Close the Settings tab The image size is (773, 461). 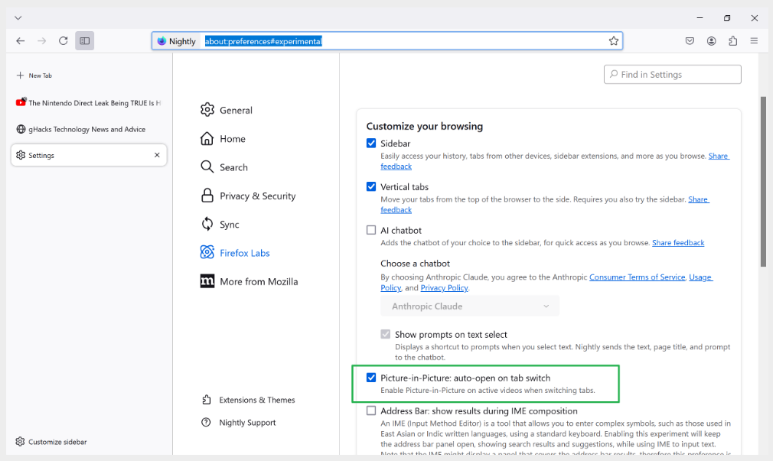click(157, 155)
